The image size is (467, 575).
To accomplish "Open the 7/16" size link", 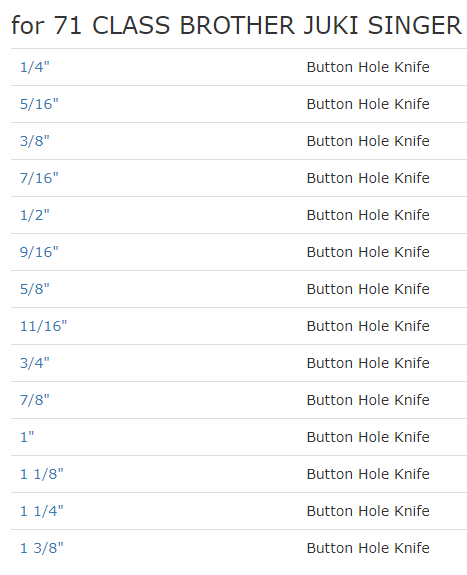I will point(39,178).
